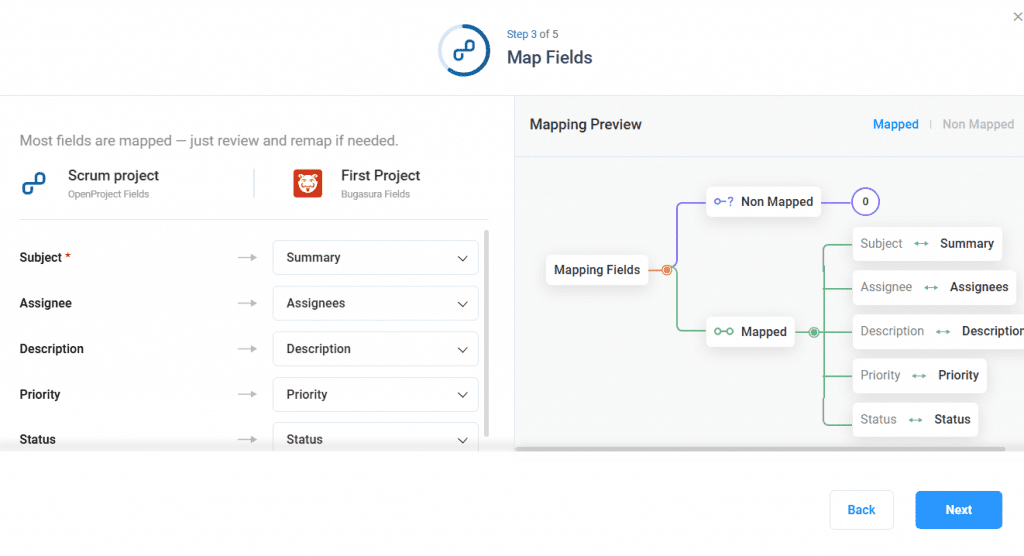Open the Status mapping dropdown
Image resolution: width=1024 pixels, height=556 pixels.
tap(375, 439)
